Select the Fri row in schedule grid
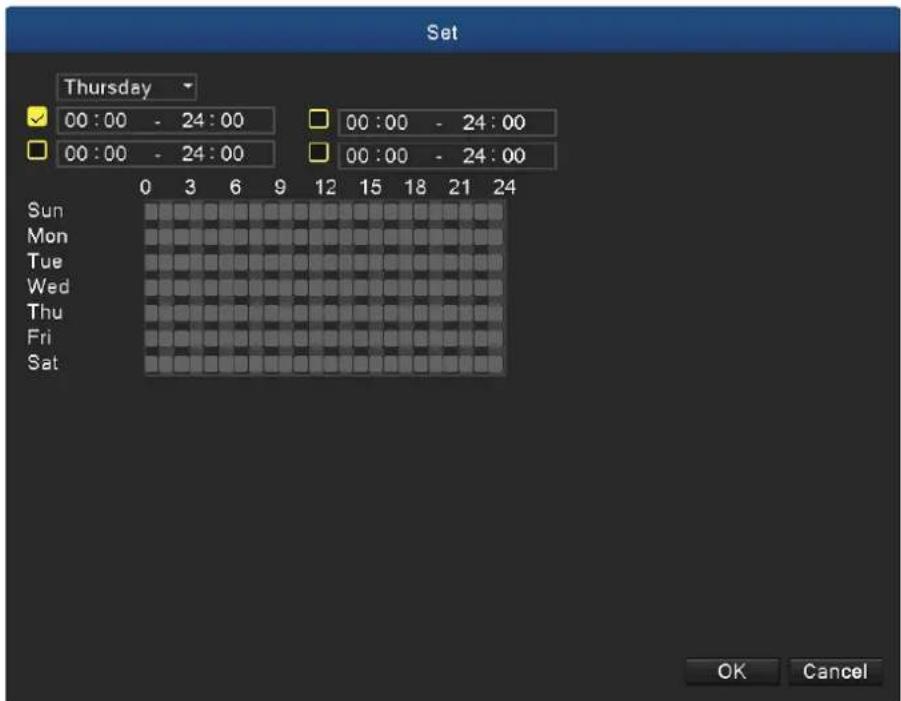Screen dimensions: 901x701 [x=324, y=338]
